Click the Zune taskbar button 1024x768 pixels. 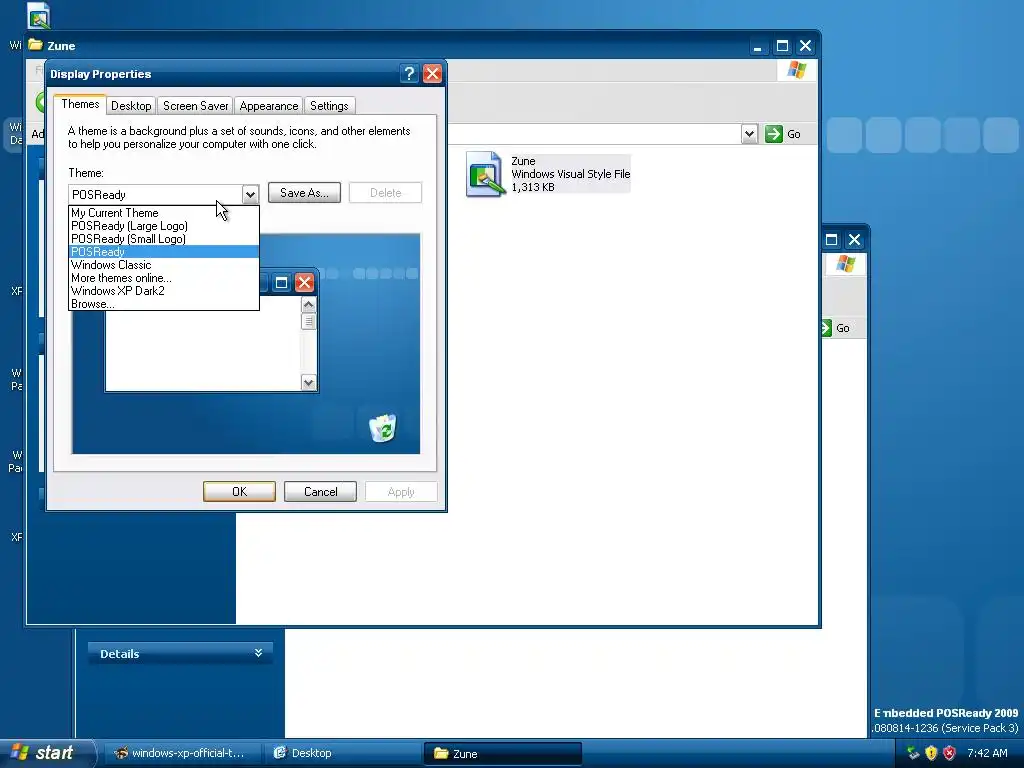(503, 753)
